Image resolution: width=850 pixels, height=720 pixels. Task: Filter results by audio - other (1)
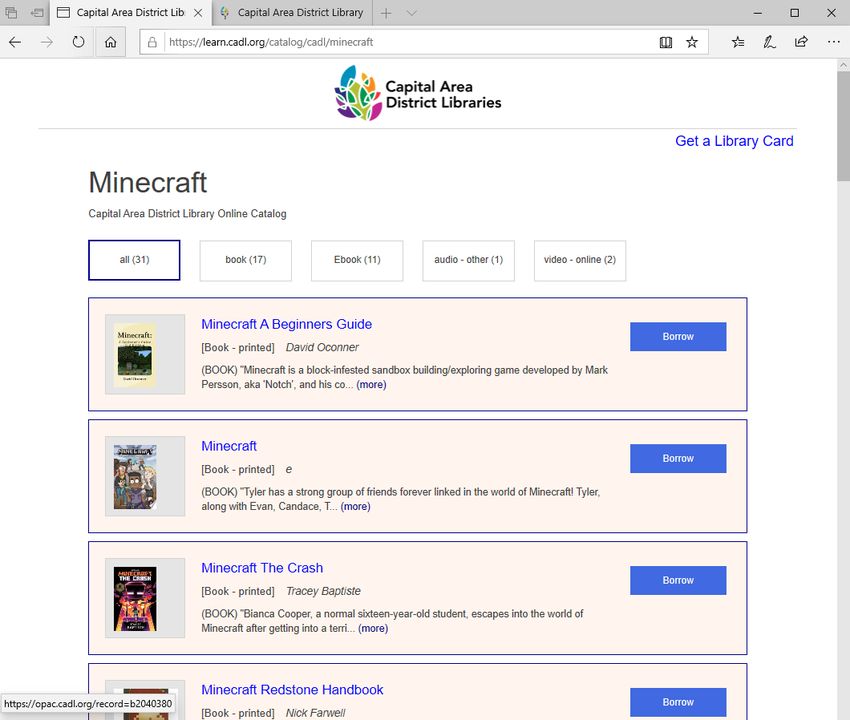point(468,260)
